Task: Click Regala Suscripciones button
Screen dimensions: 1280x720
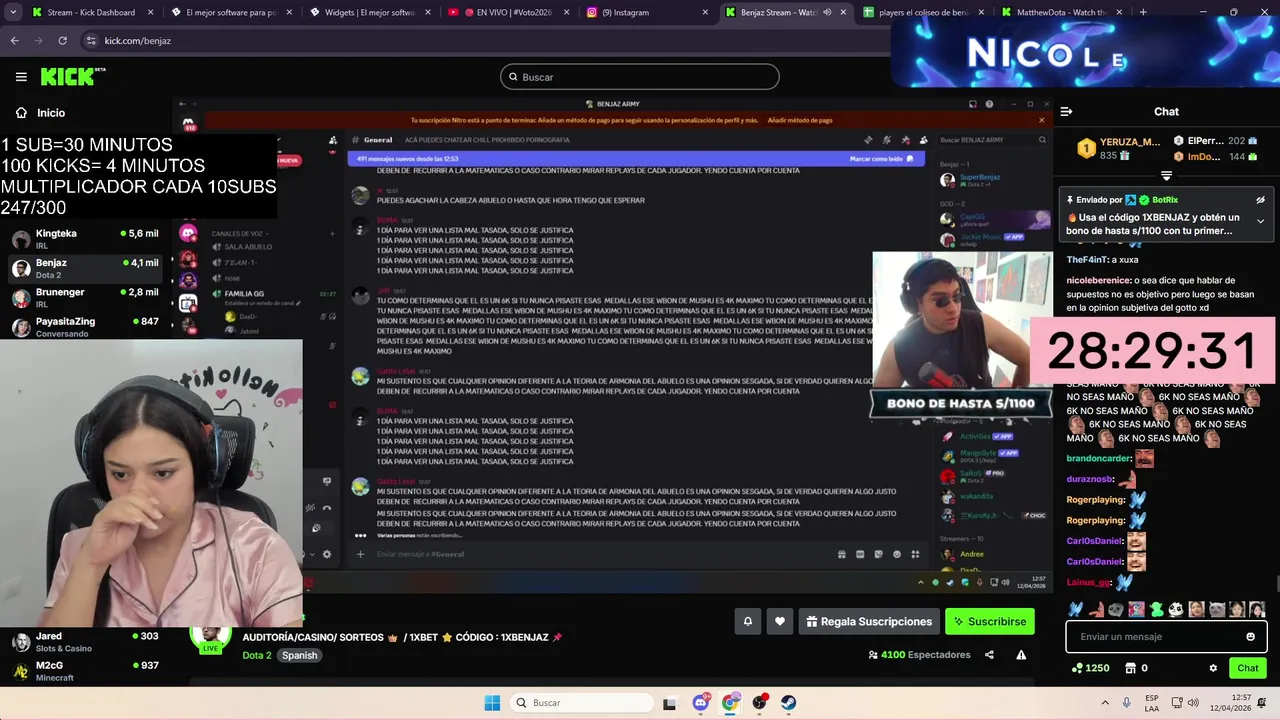Action: [868, 621]
